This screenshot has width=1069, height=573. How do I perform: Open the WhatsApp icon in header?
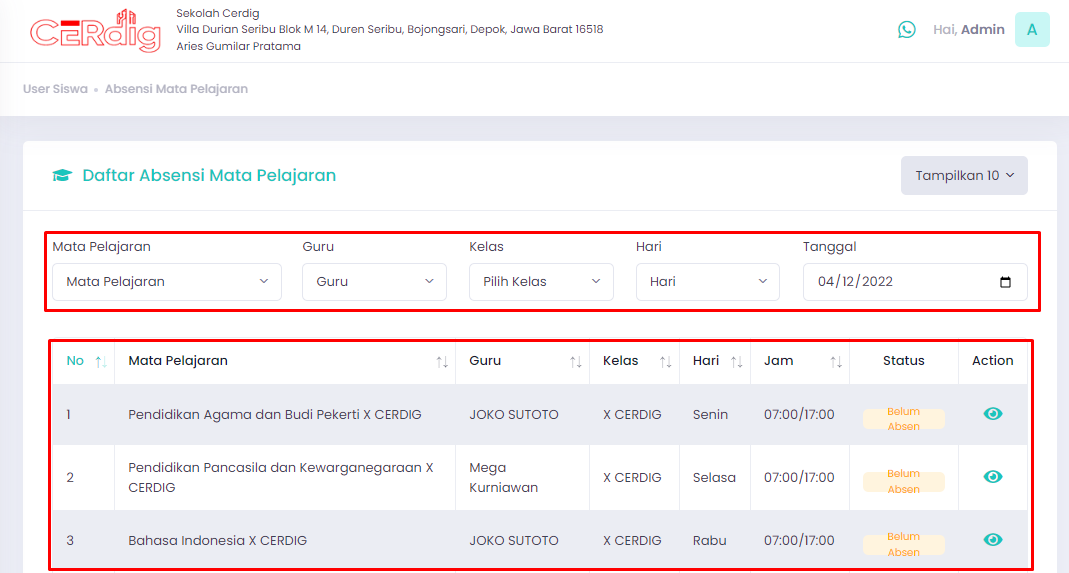point(906,29)
